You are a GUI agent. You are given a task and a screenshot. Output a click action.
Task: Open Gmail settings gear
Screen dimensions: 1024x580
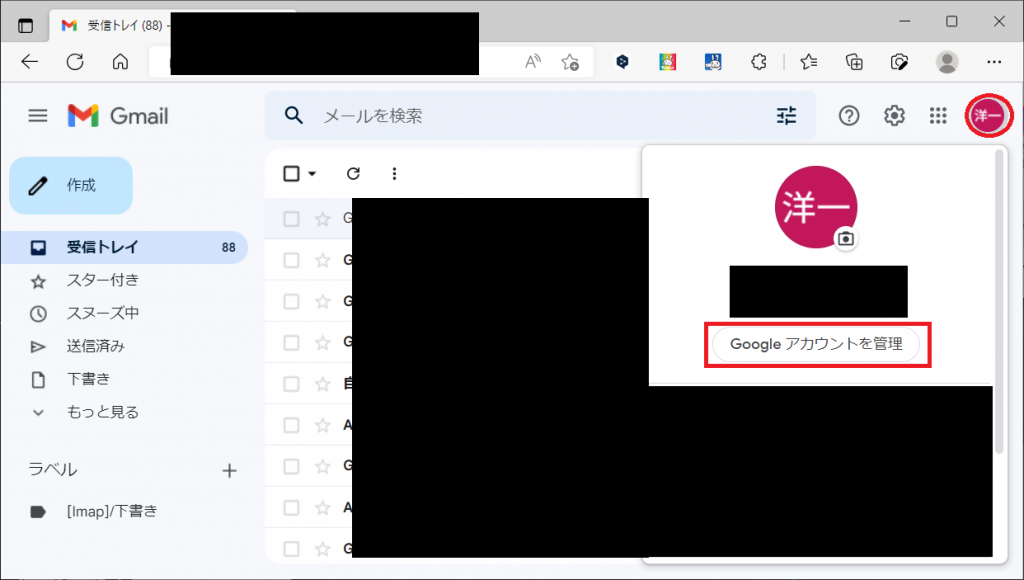click(x=893, y=115)
